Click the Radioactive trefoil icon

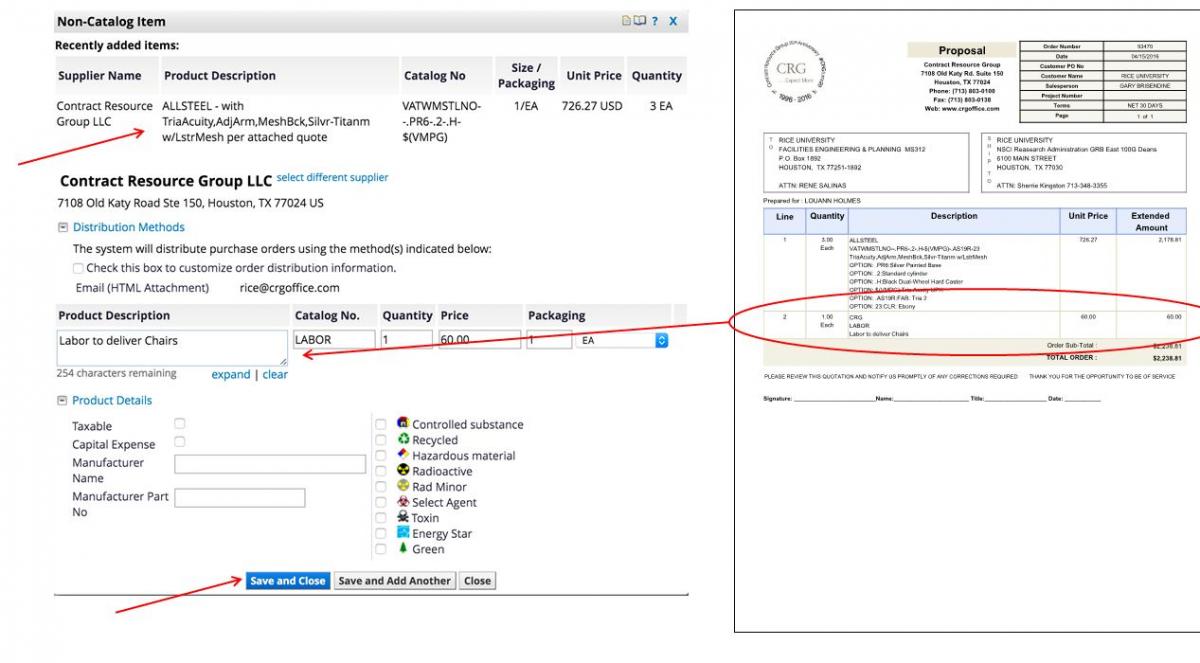pyautogui.click(x=403, y=471)
